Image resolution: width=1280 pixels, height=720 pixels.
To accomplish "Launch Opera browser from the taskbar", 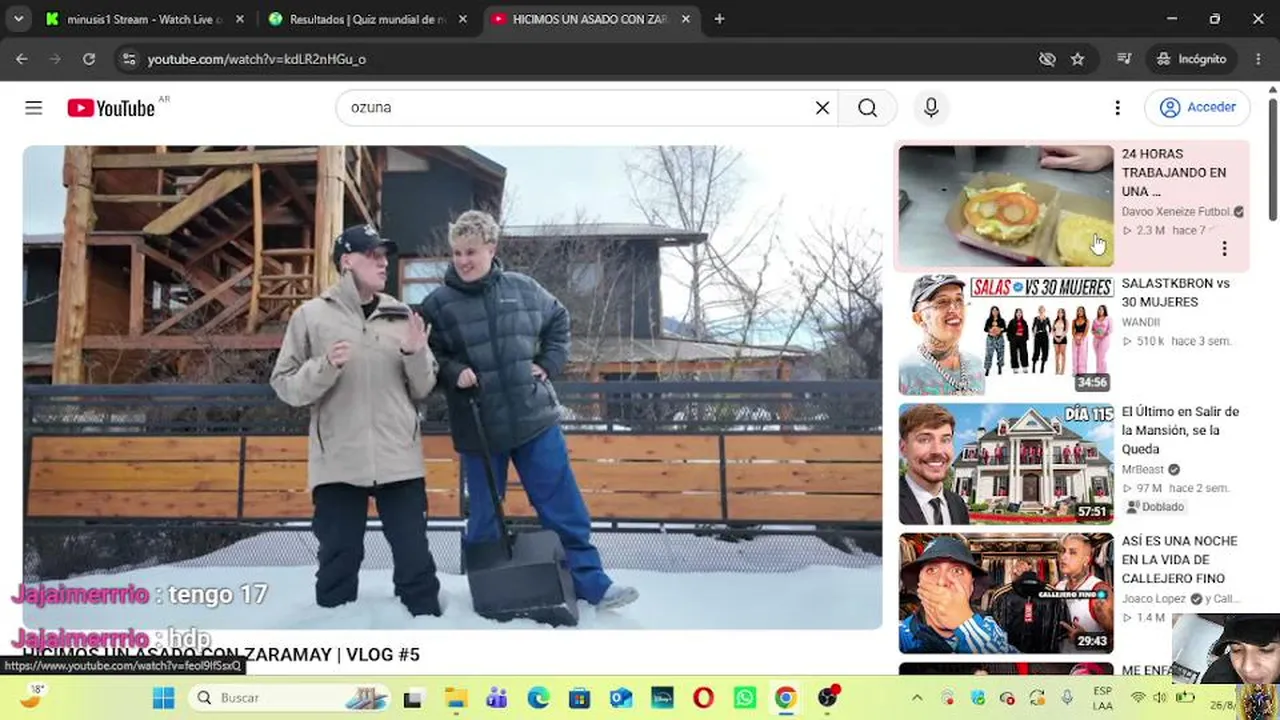I will point(703,698).
